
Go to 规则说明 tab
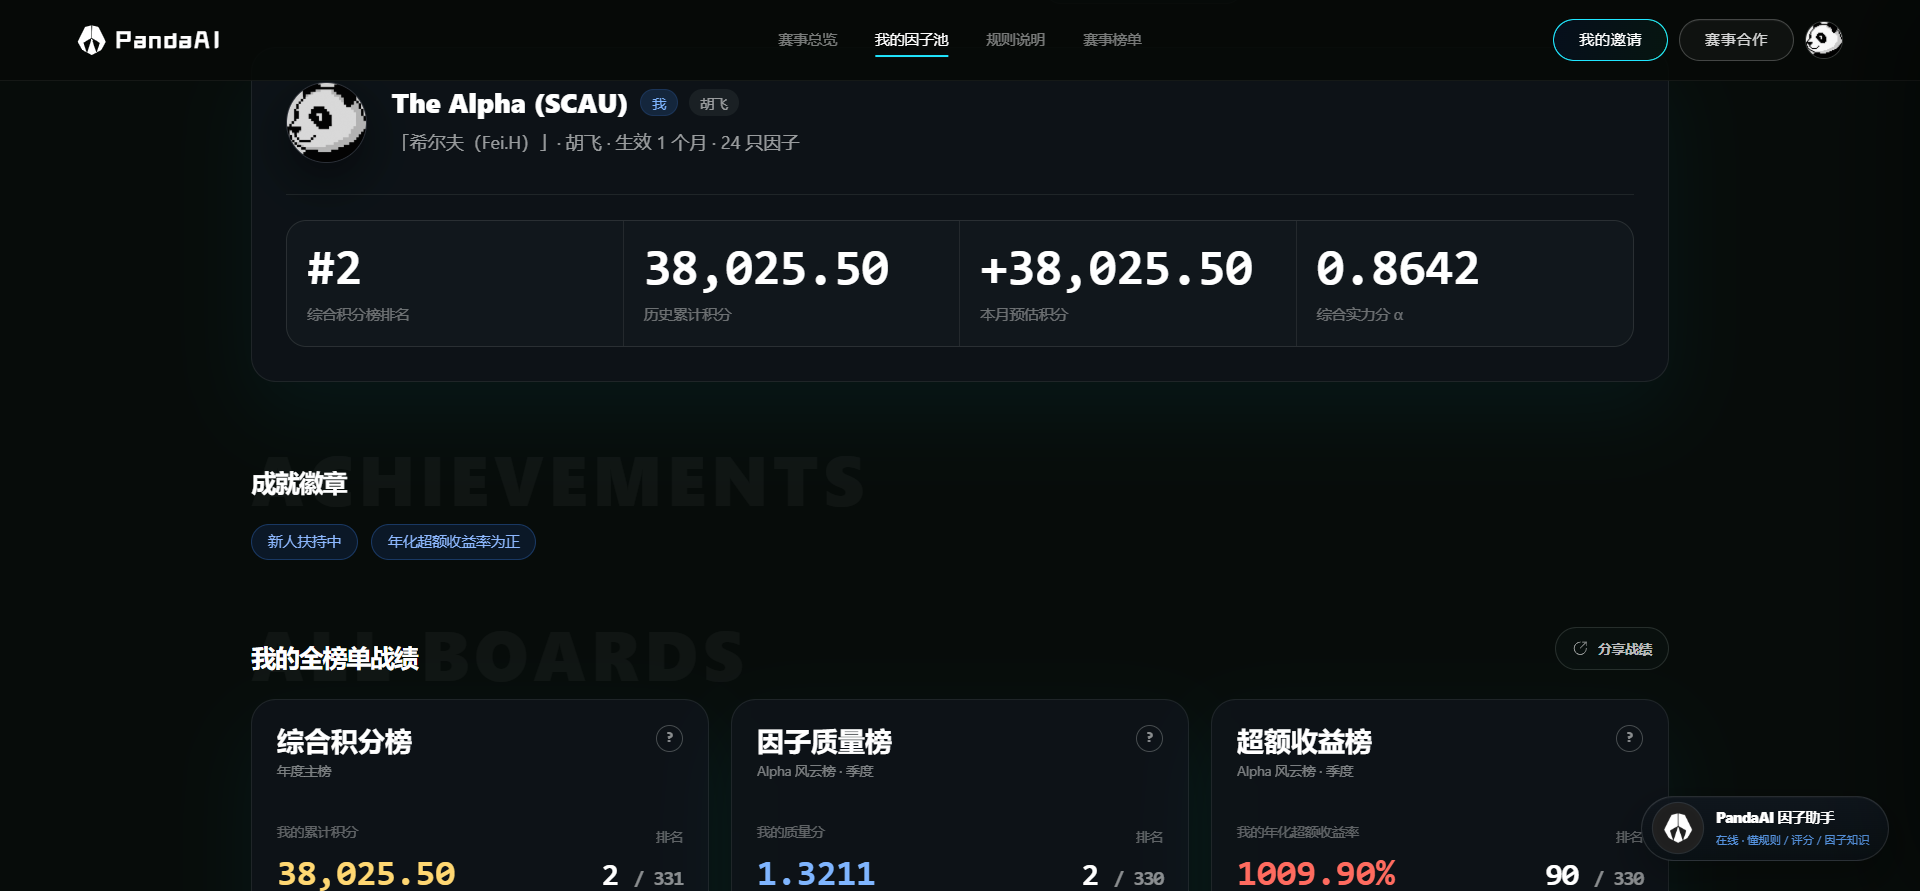pos(1015,40)
